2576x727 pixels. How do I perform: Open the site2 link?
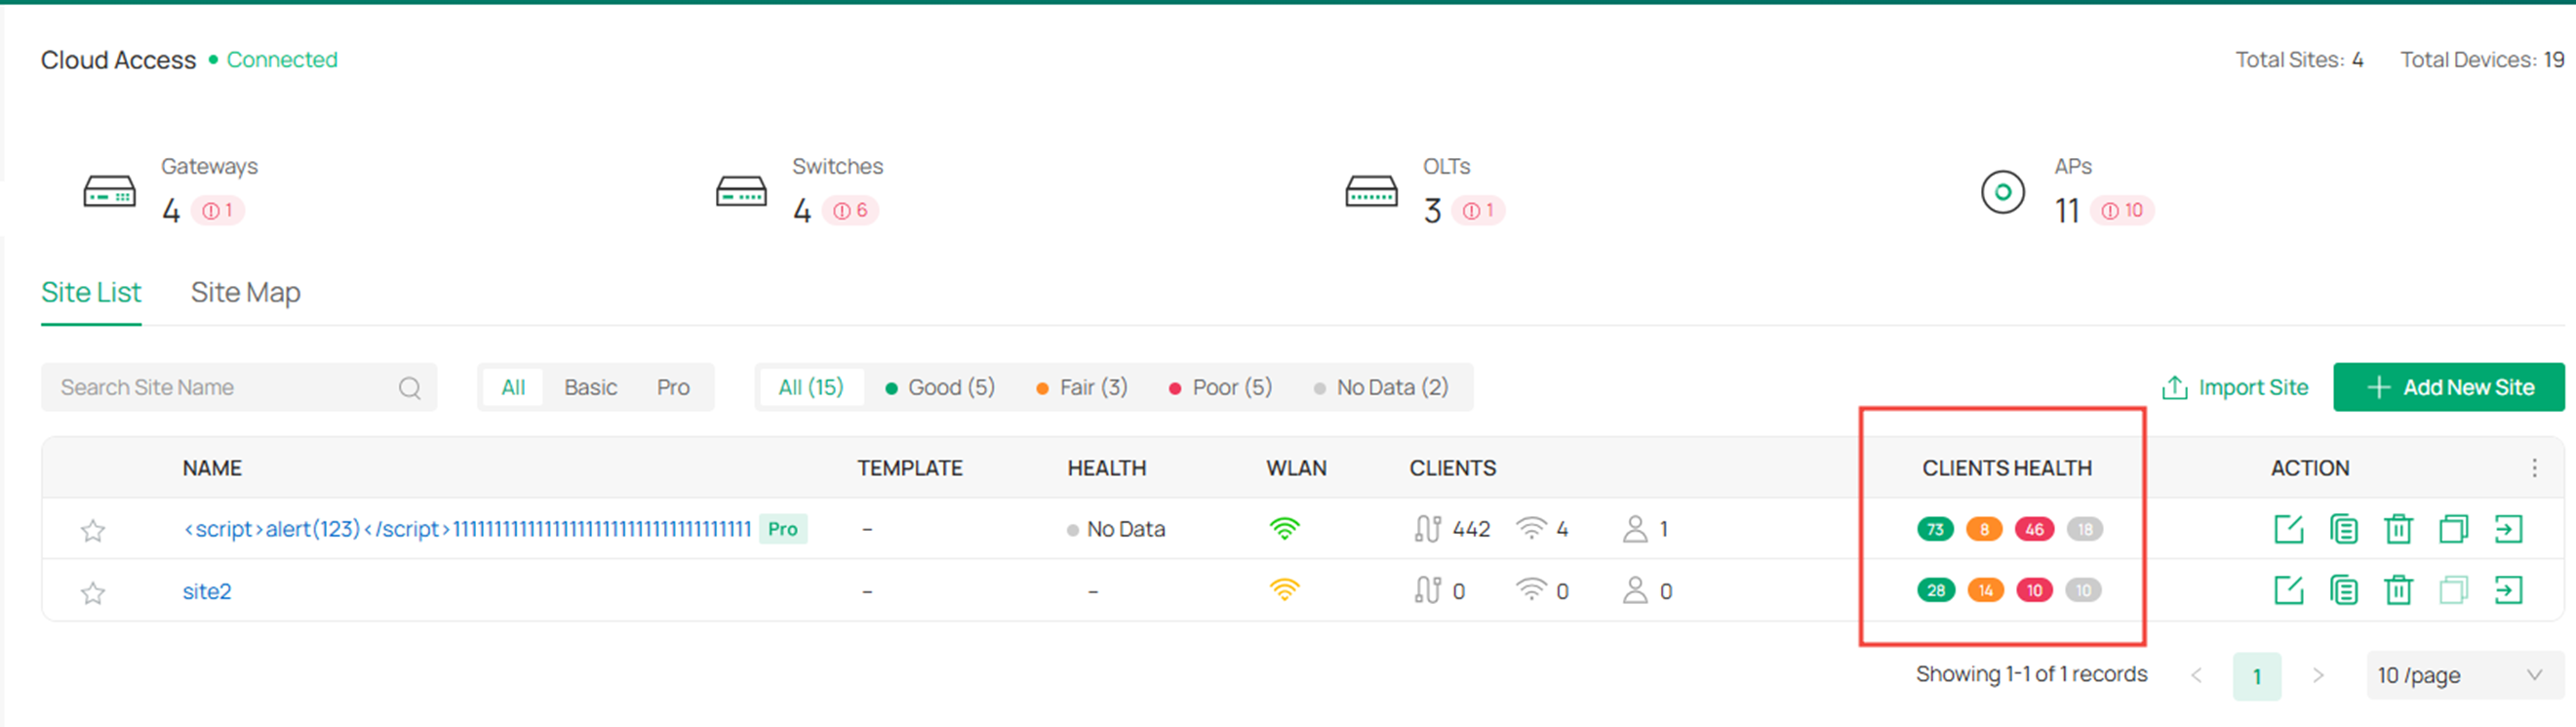tap(207, 591)
